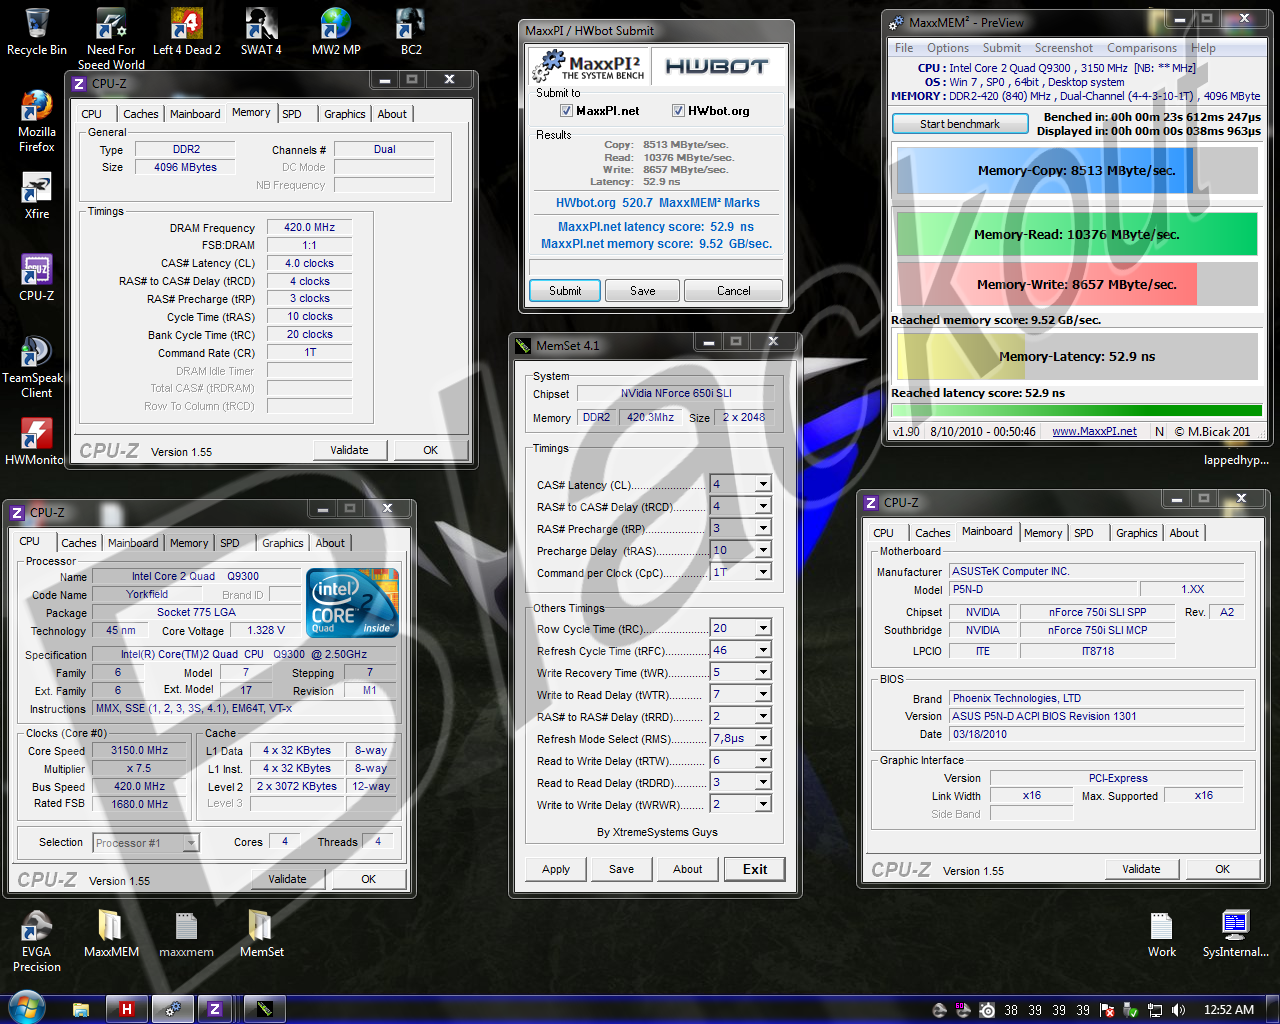This screenshot has height=1024, width=1280.
Task: Click Exit in MemSet
Action: (755, 869)
